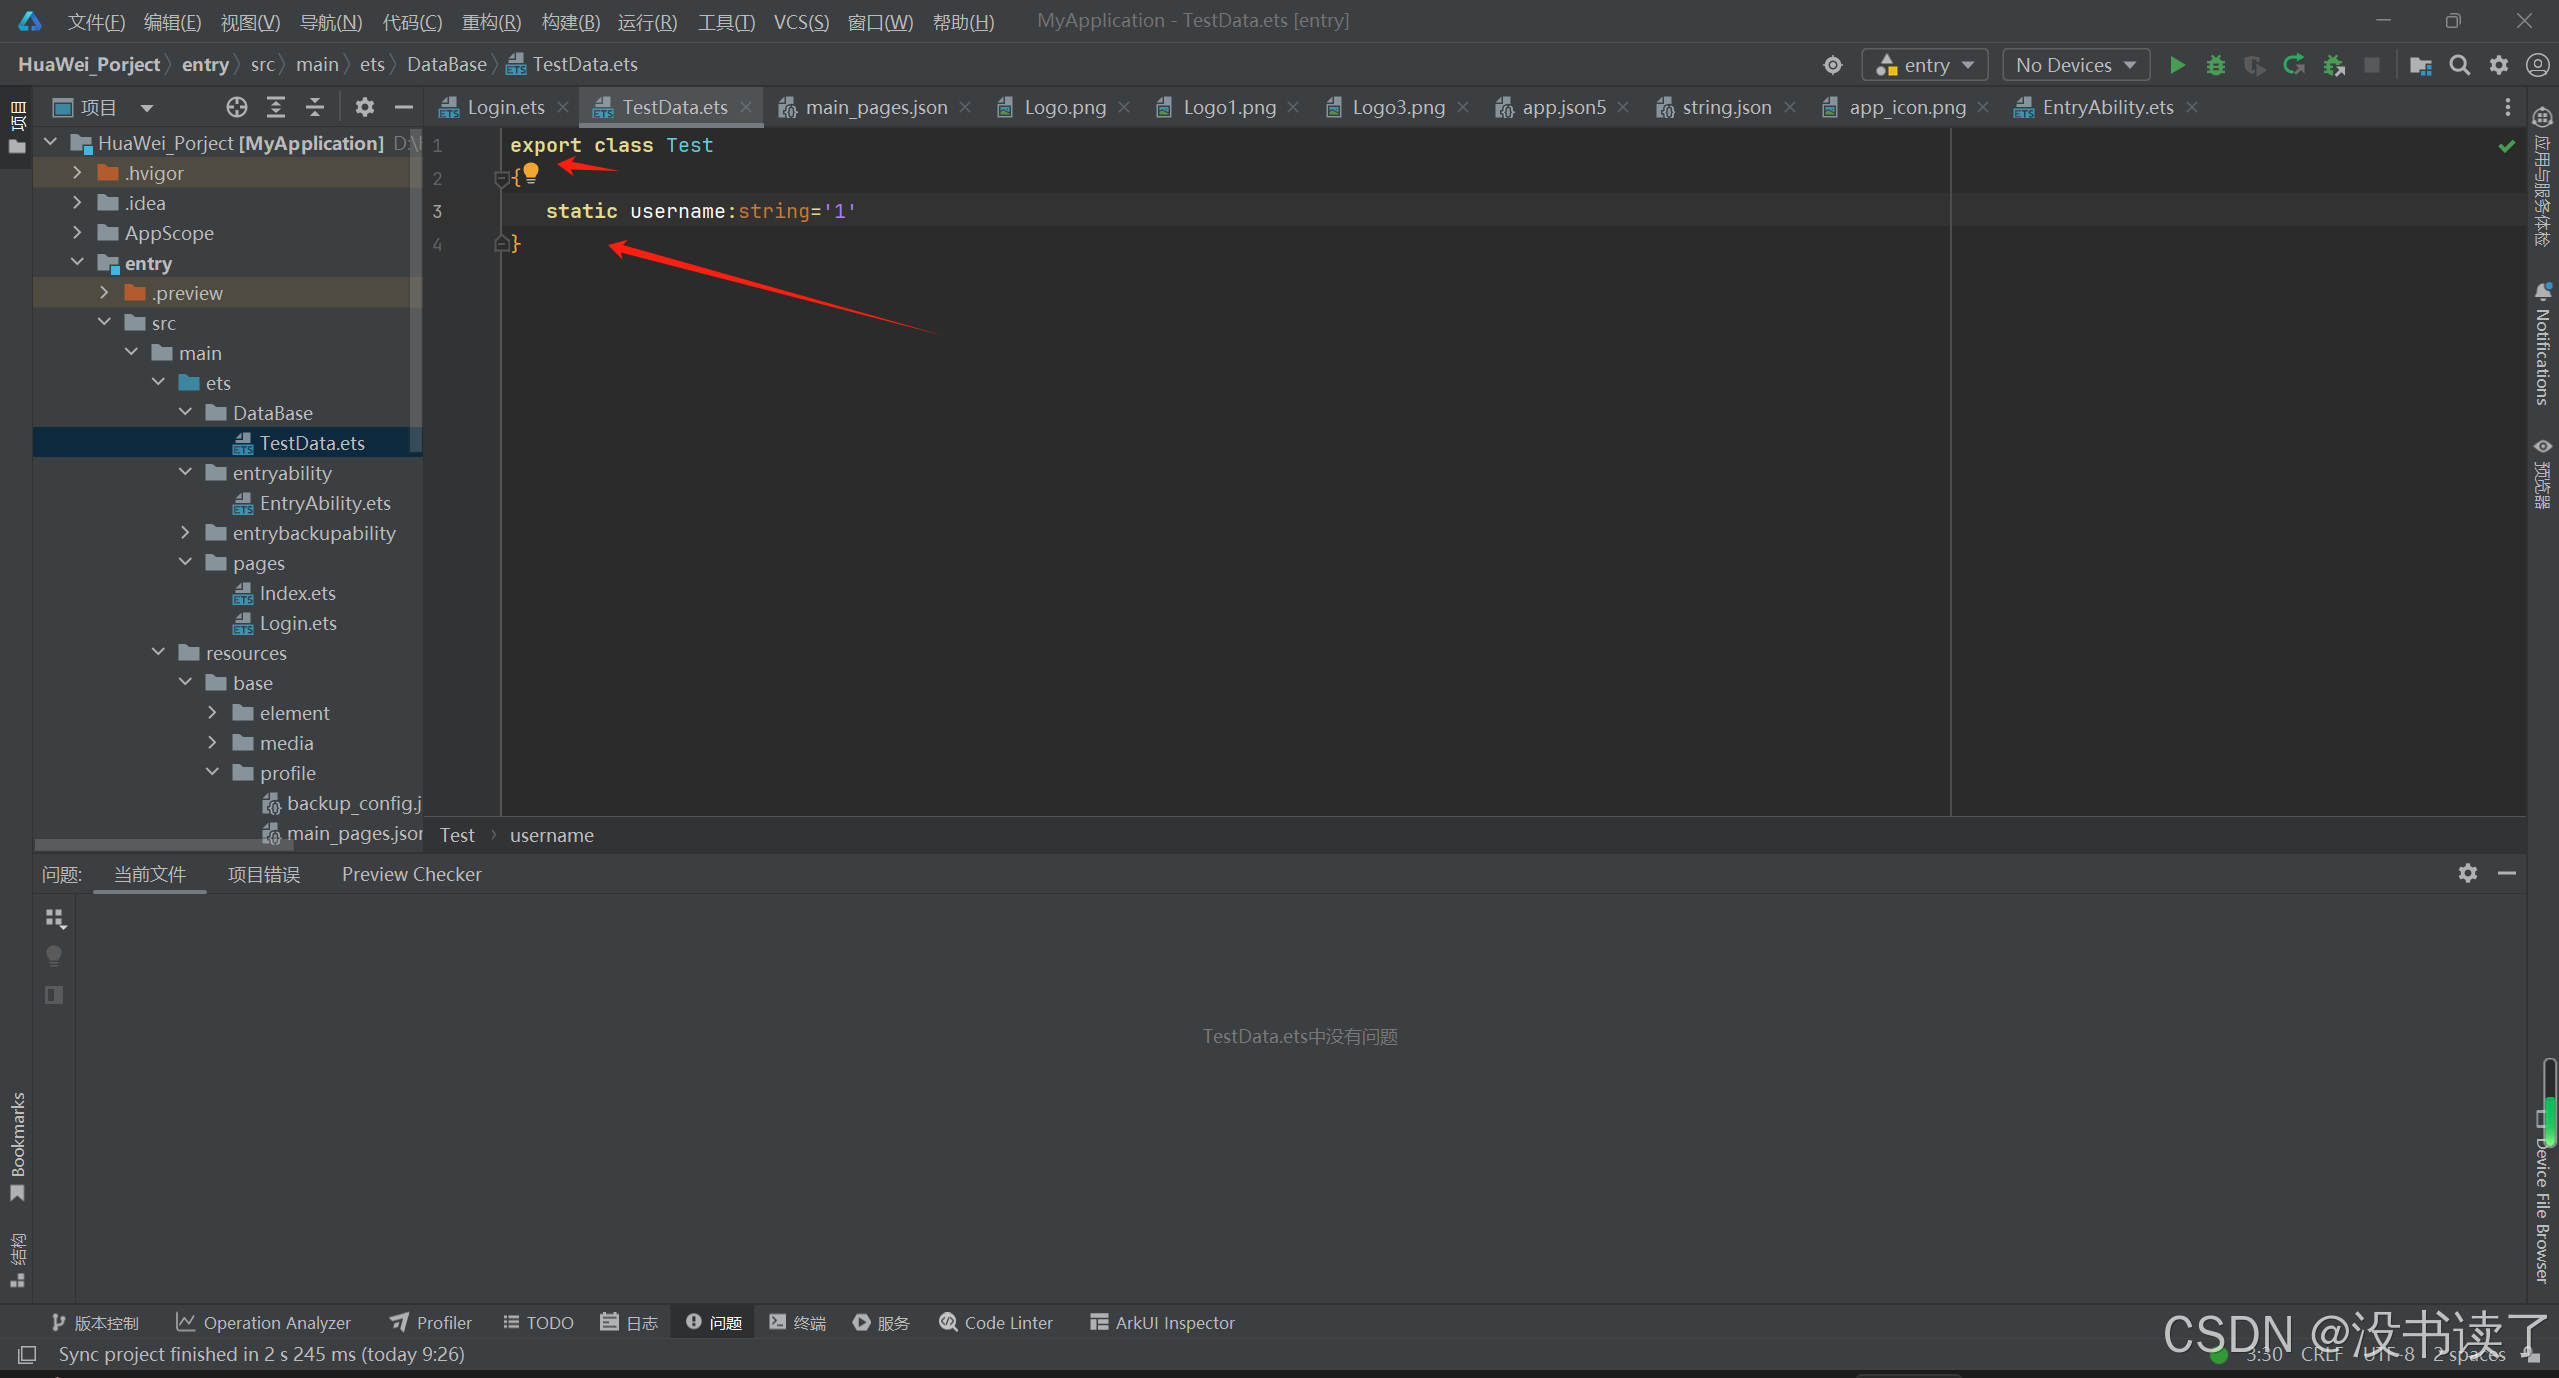
Task: Open the 构建(B) Build menu
Action: 569,21
